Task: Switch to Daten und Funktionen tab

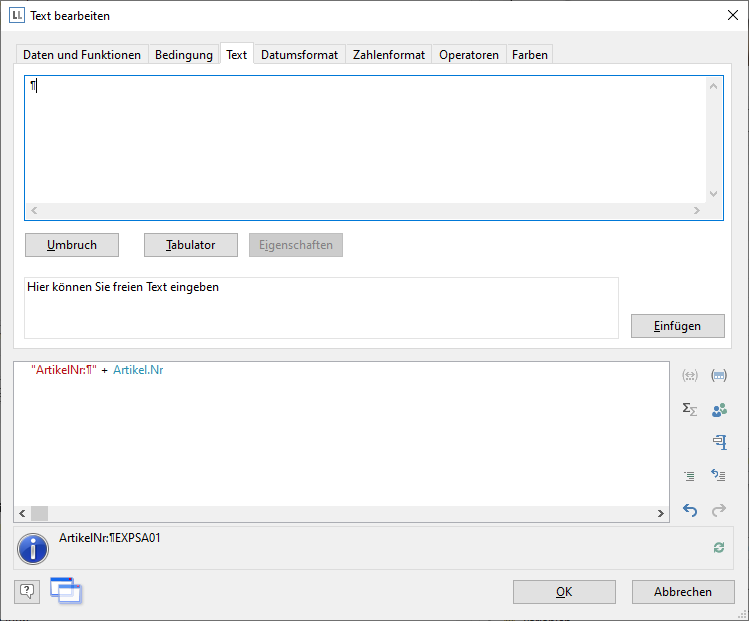Action: tap(82, 55)
